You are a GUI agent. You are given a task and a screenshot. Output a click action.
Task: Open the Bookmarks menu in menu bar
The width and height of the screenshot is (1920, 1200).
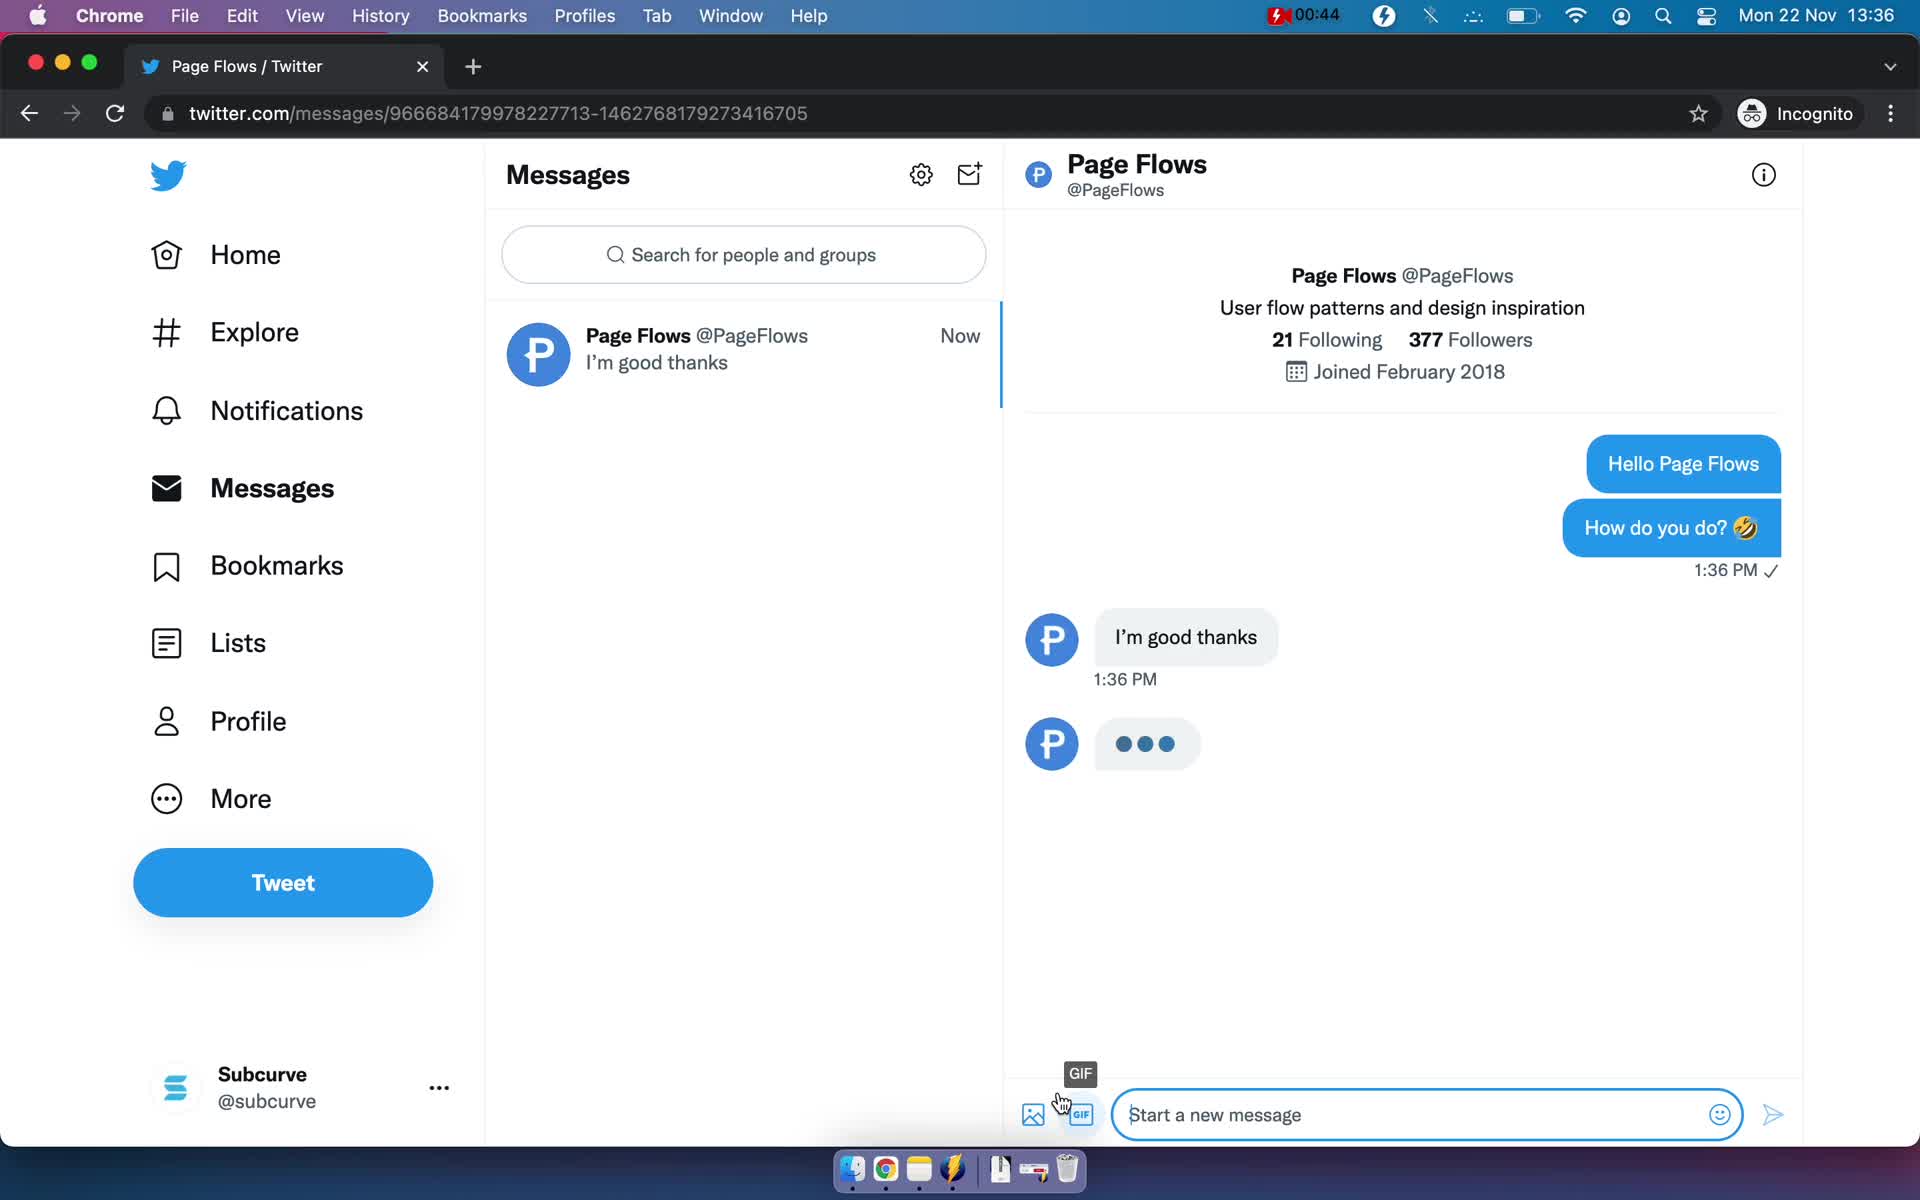click(482, 16)
